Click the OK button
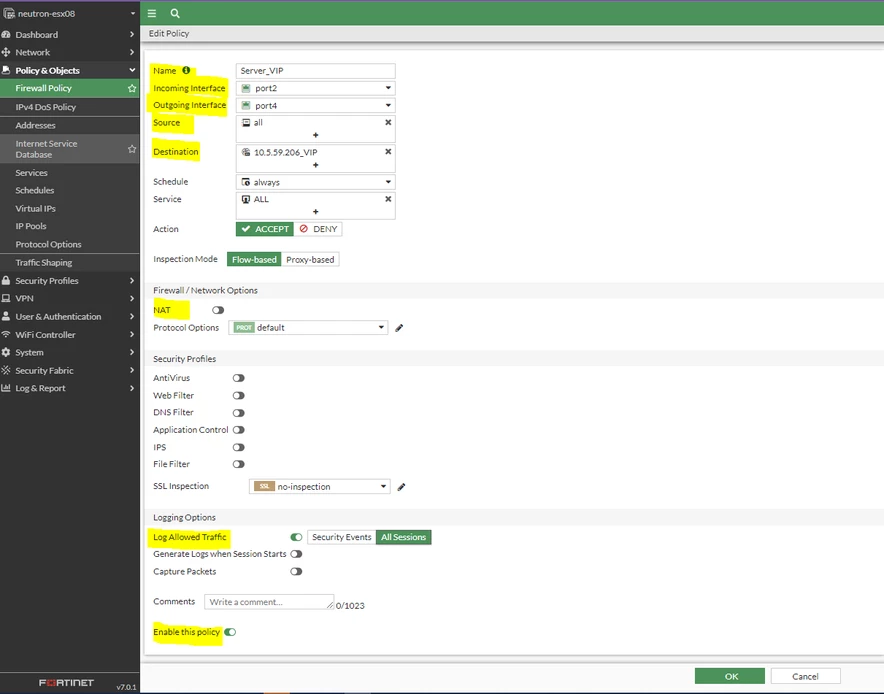 pos(730,676)
